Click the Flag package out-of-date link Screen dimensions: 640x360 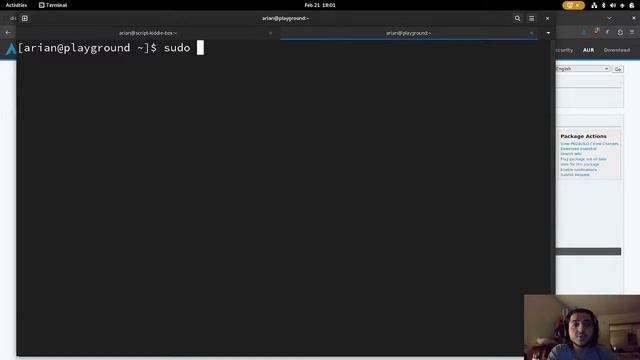[583, 159]
